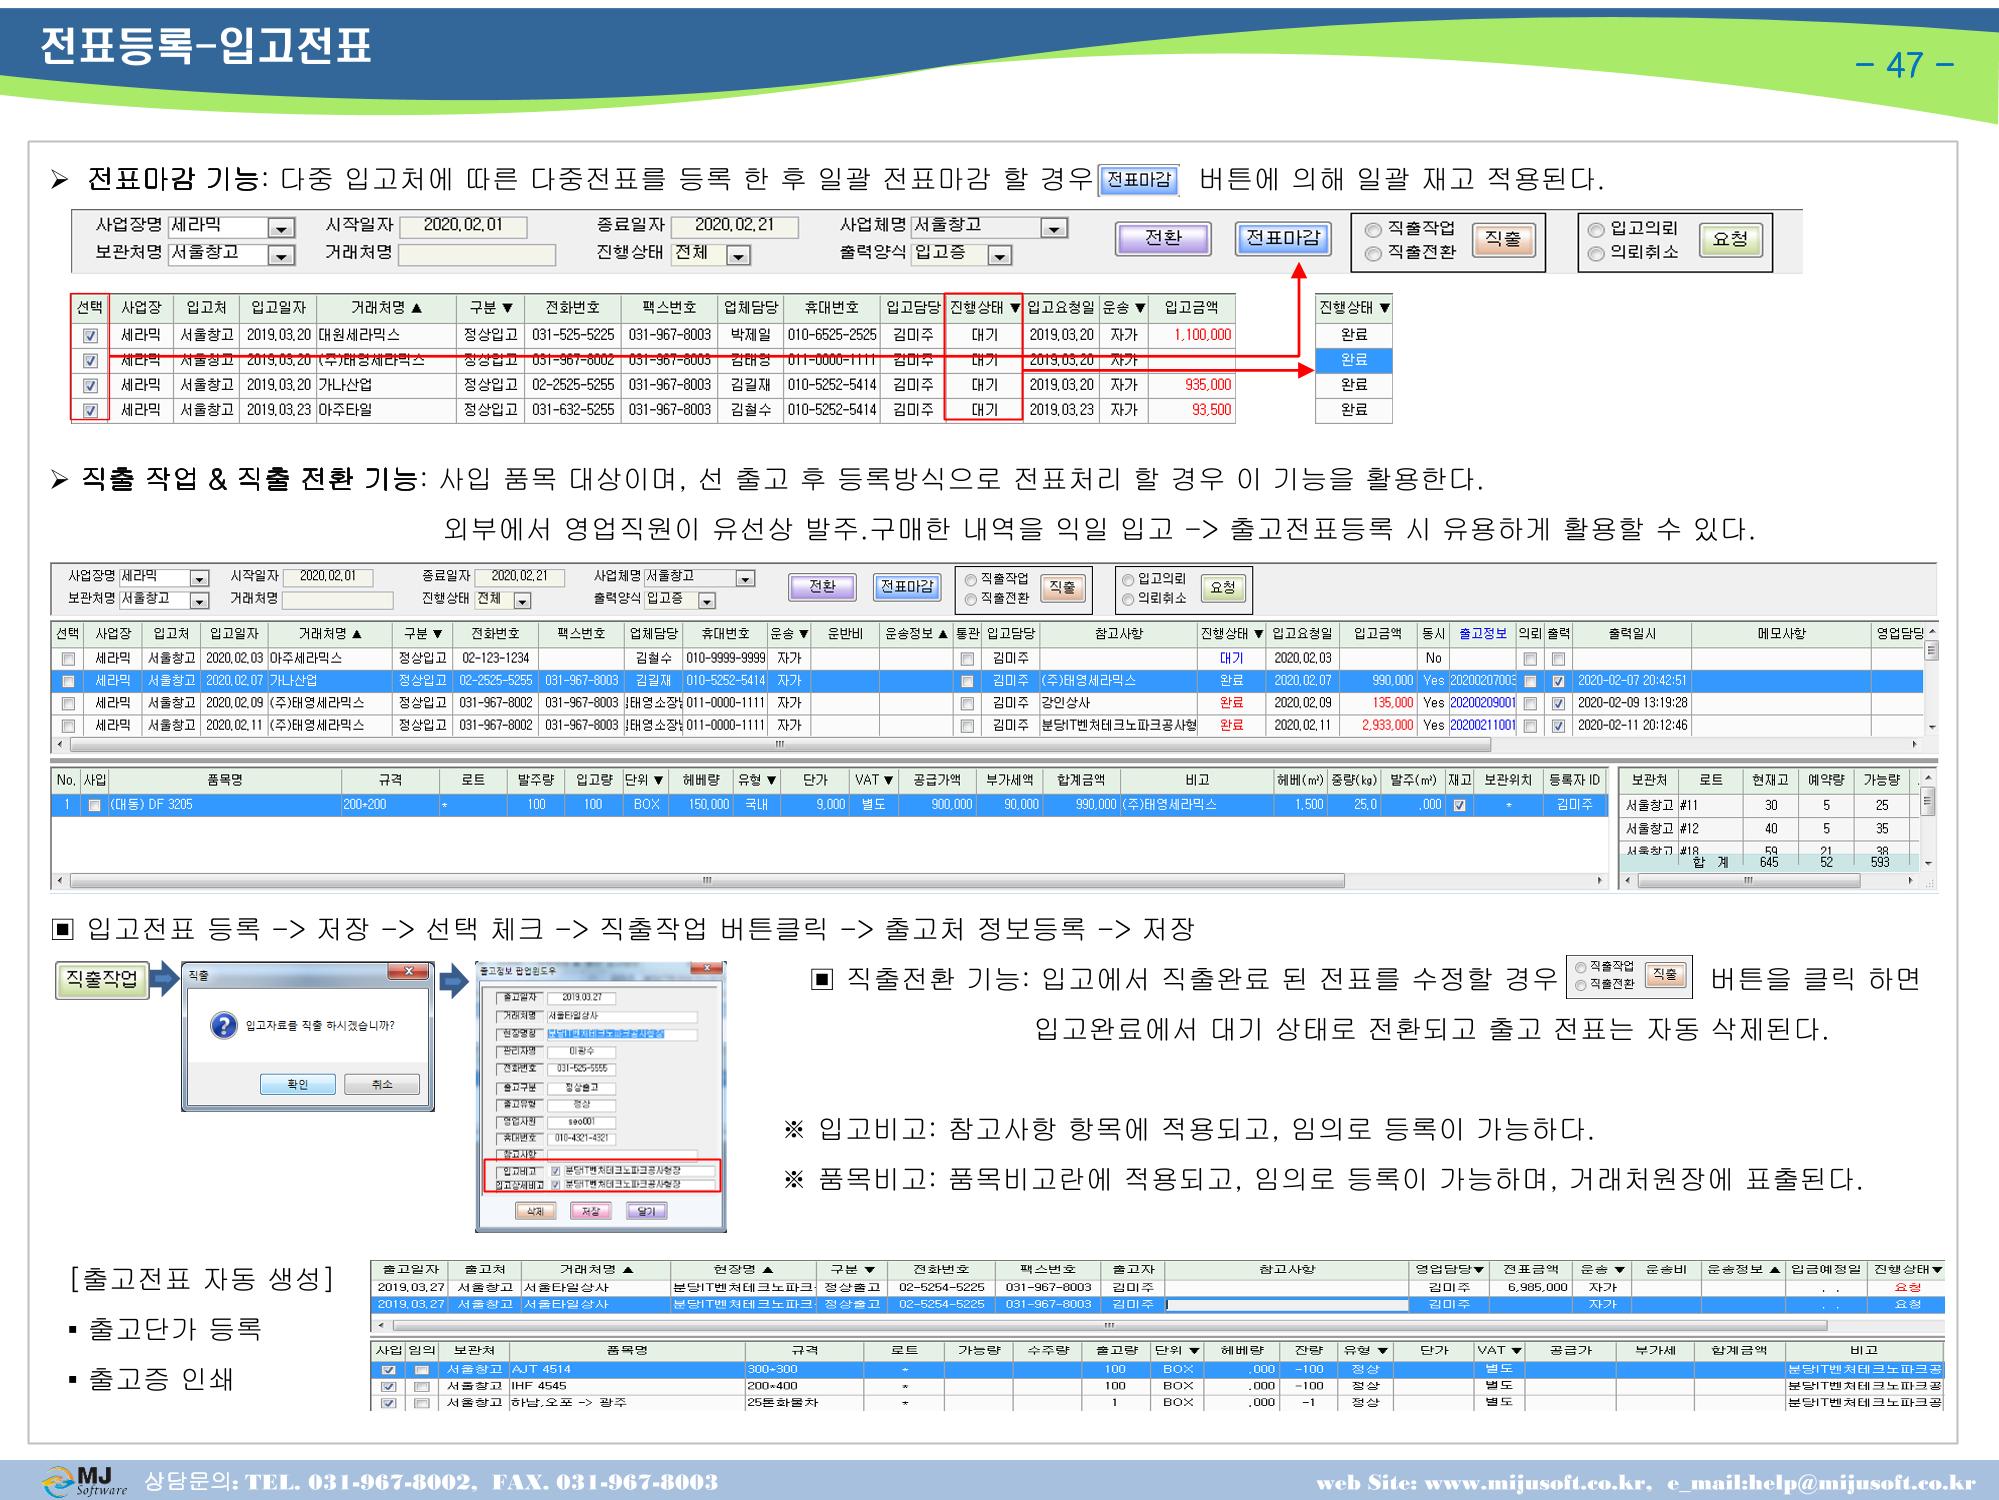The width and height of the screenshot is (1999, 1500).
Task: Click horizontal scrollbar under 출고전표 list
Action: pos(1108,1326)
